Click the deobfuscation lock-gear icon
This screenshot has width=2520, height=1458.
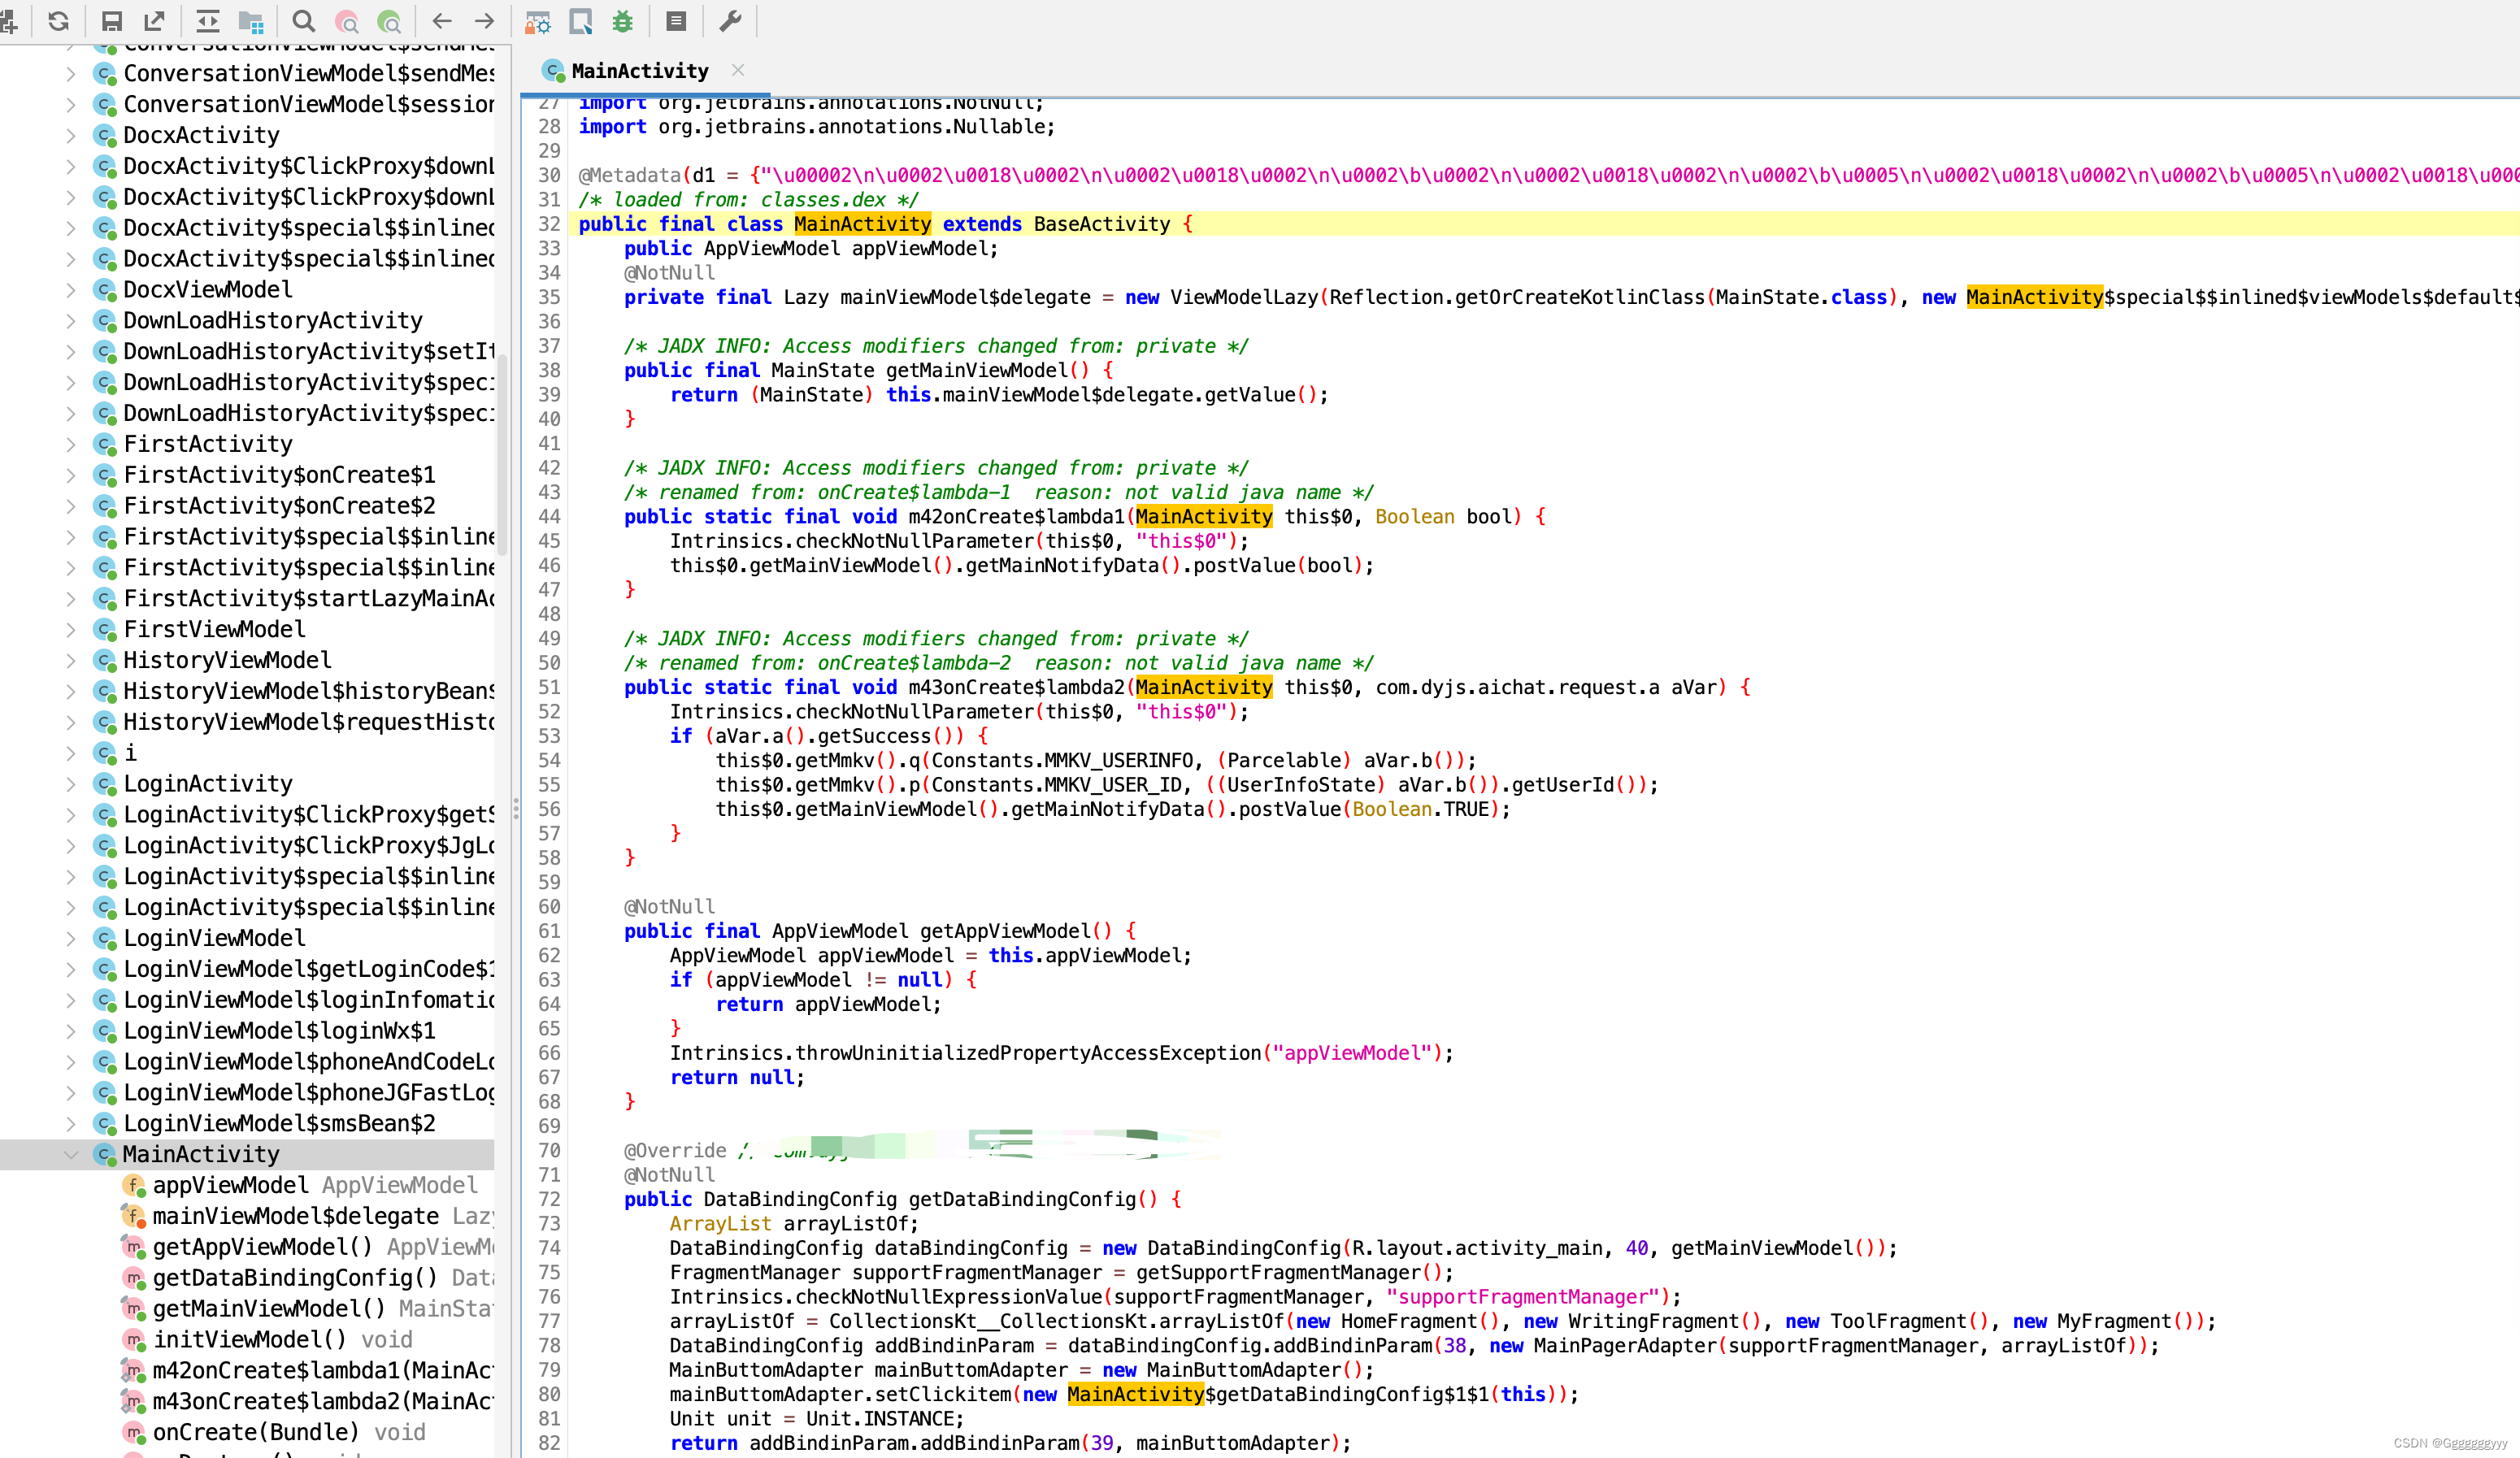[537, 21]
